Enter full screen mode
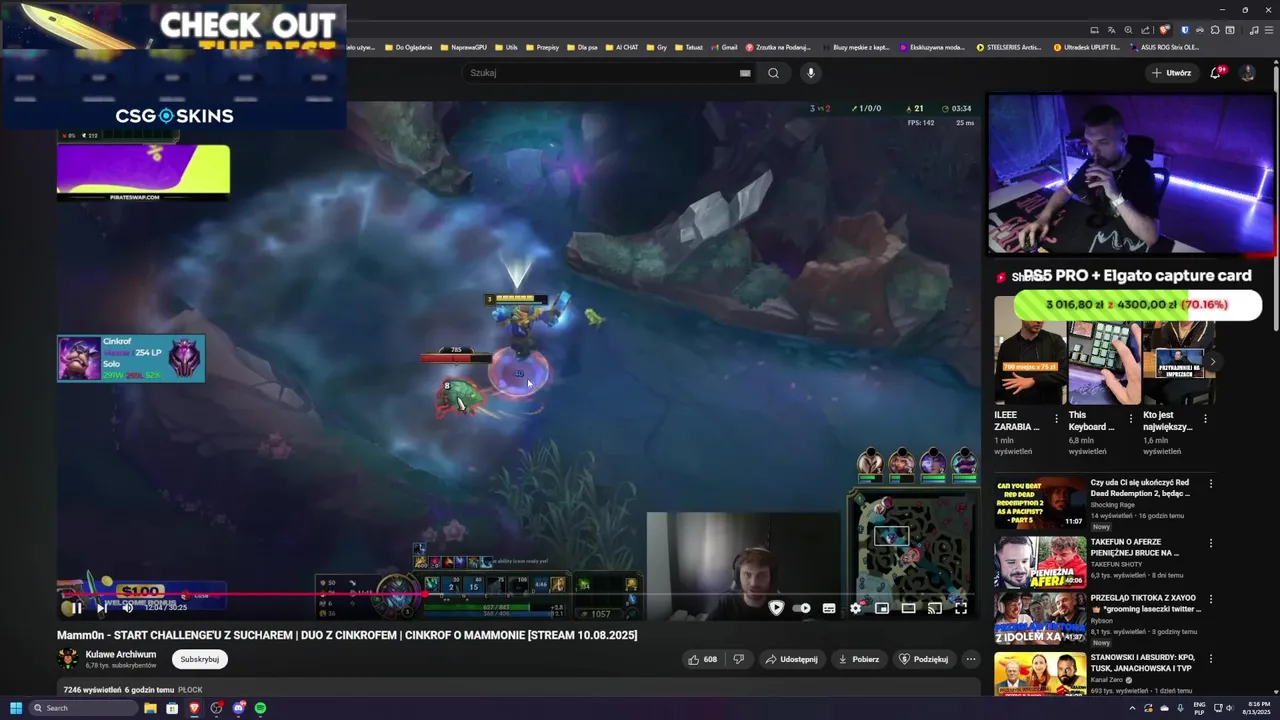 (961, 608)
